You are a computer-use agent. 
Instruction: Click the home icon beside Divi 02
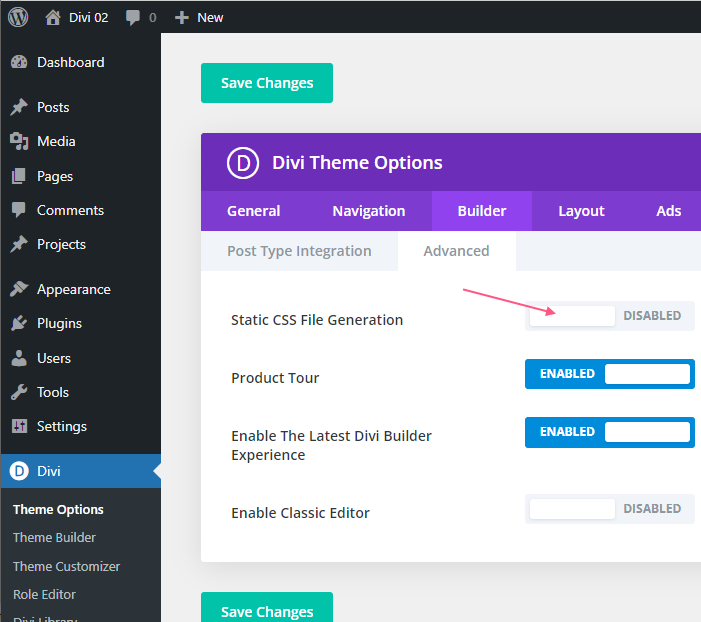tap(53, 17)
